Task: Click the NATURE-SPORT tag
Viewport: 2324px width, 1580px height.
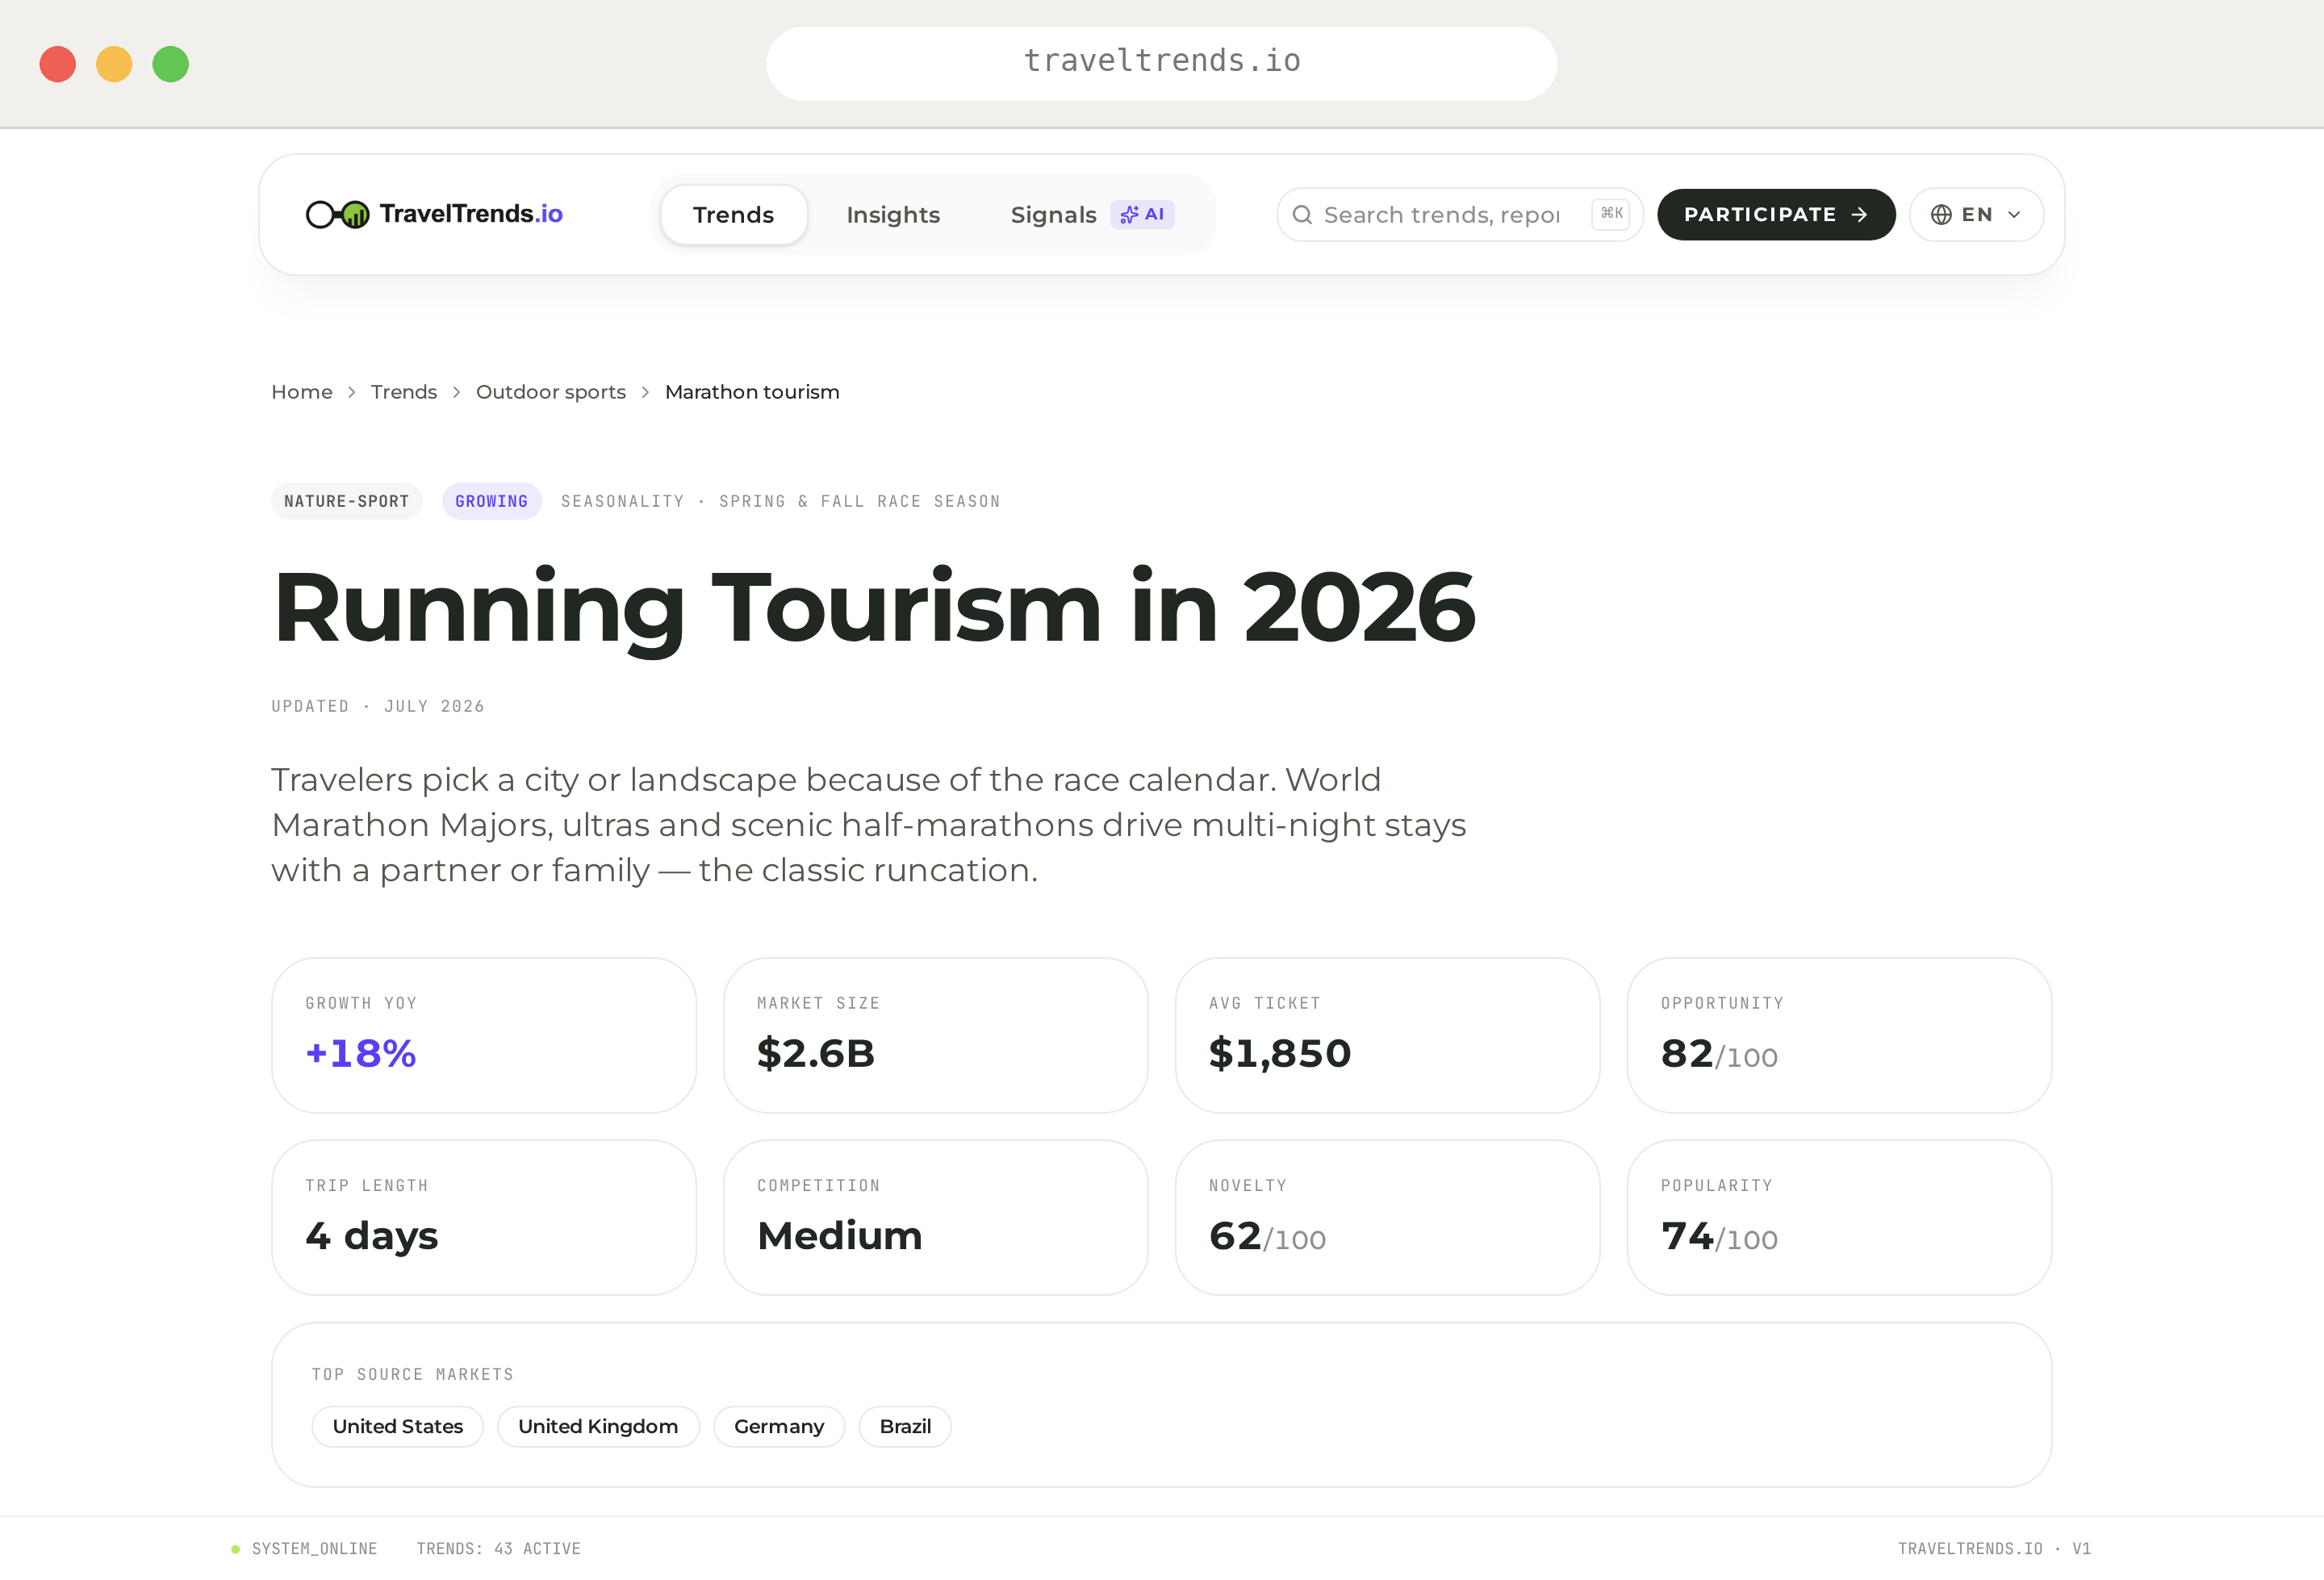Action: [346, 501]
